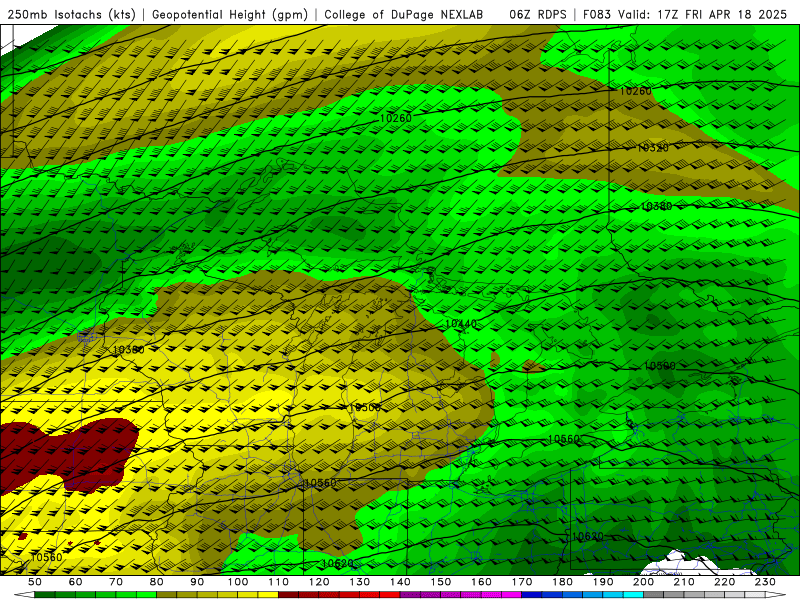The width and height of the screenshot is (800, 600).
Task: Click the 50 value on the color scale
Action: 34,582
